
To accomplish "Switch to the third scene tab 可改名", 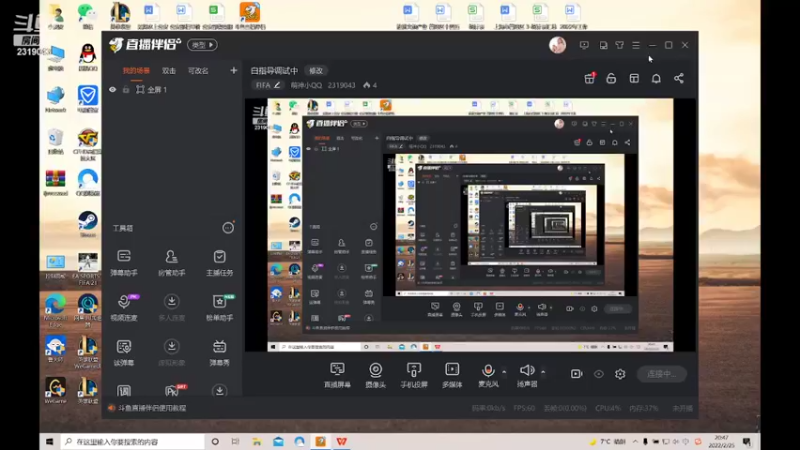I will [198, 71].
